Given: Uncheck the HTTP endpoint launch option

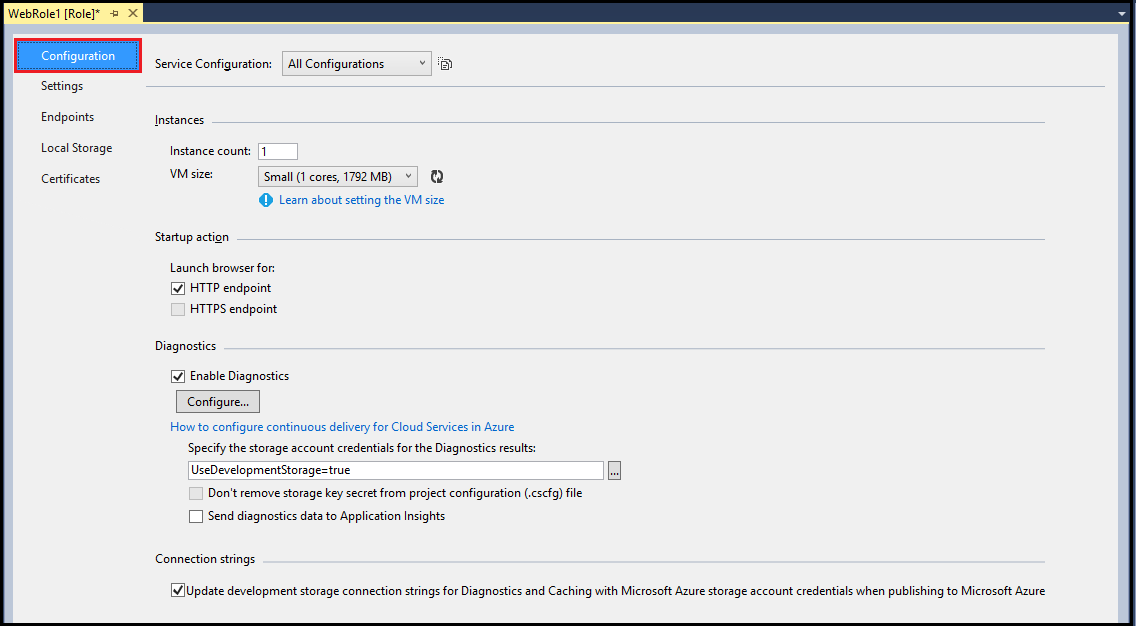Looking at the screenshot, I should tap(177, 288).
